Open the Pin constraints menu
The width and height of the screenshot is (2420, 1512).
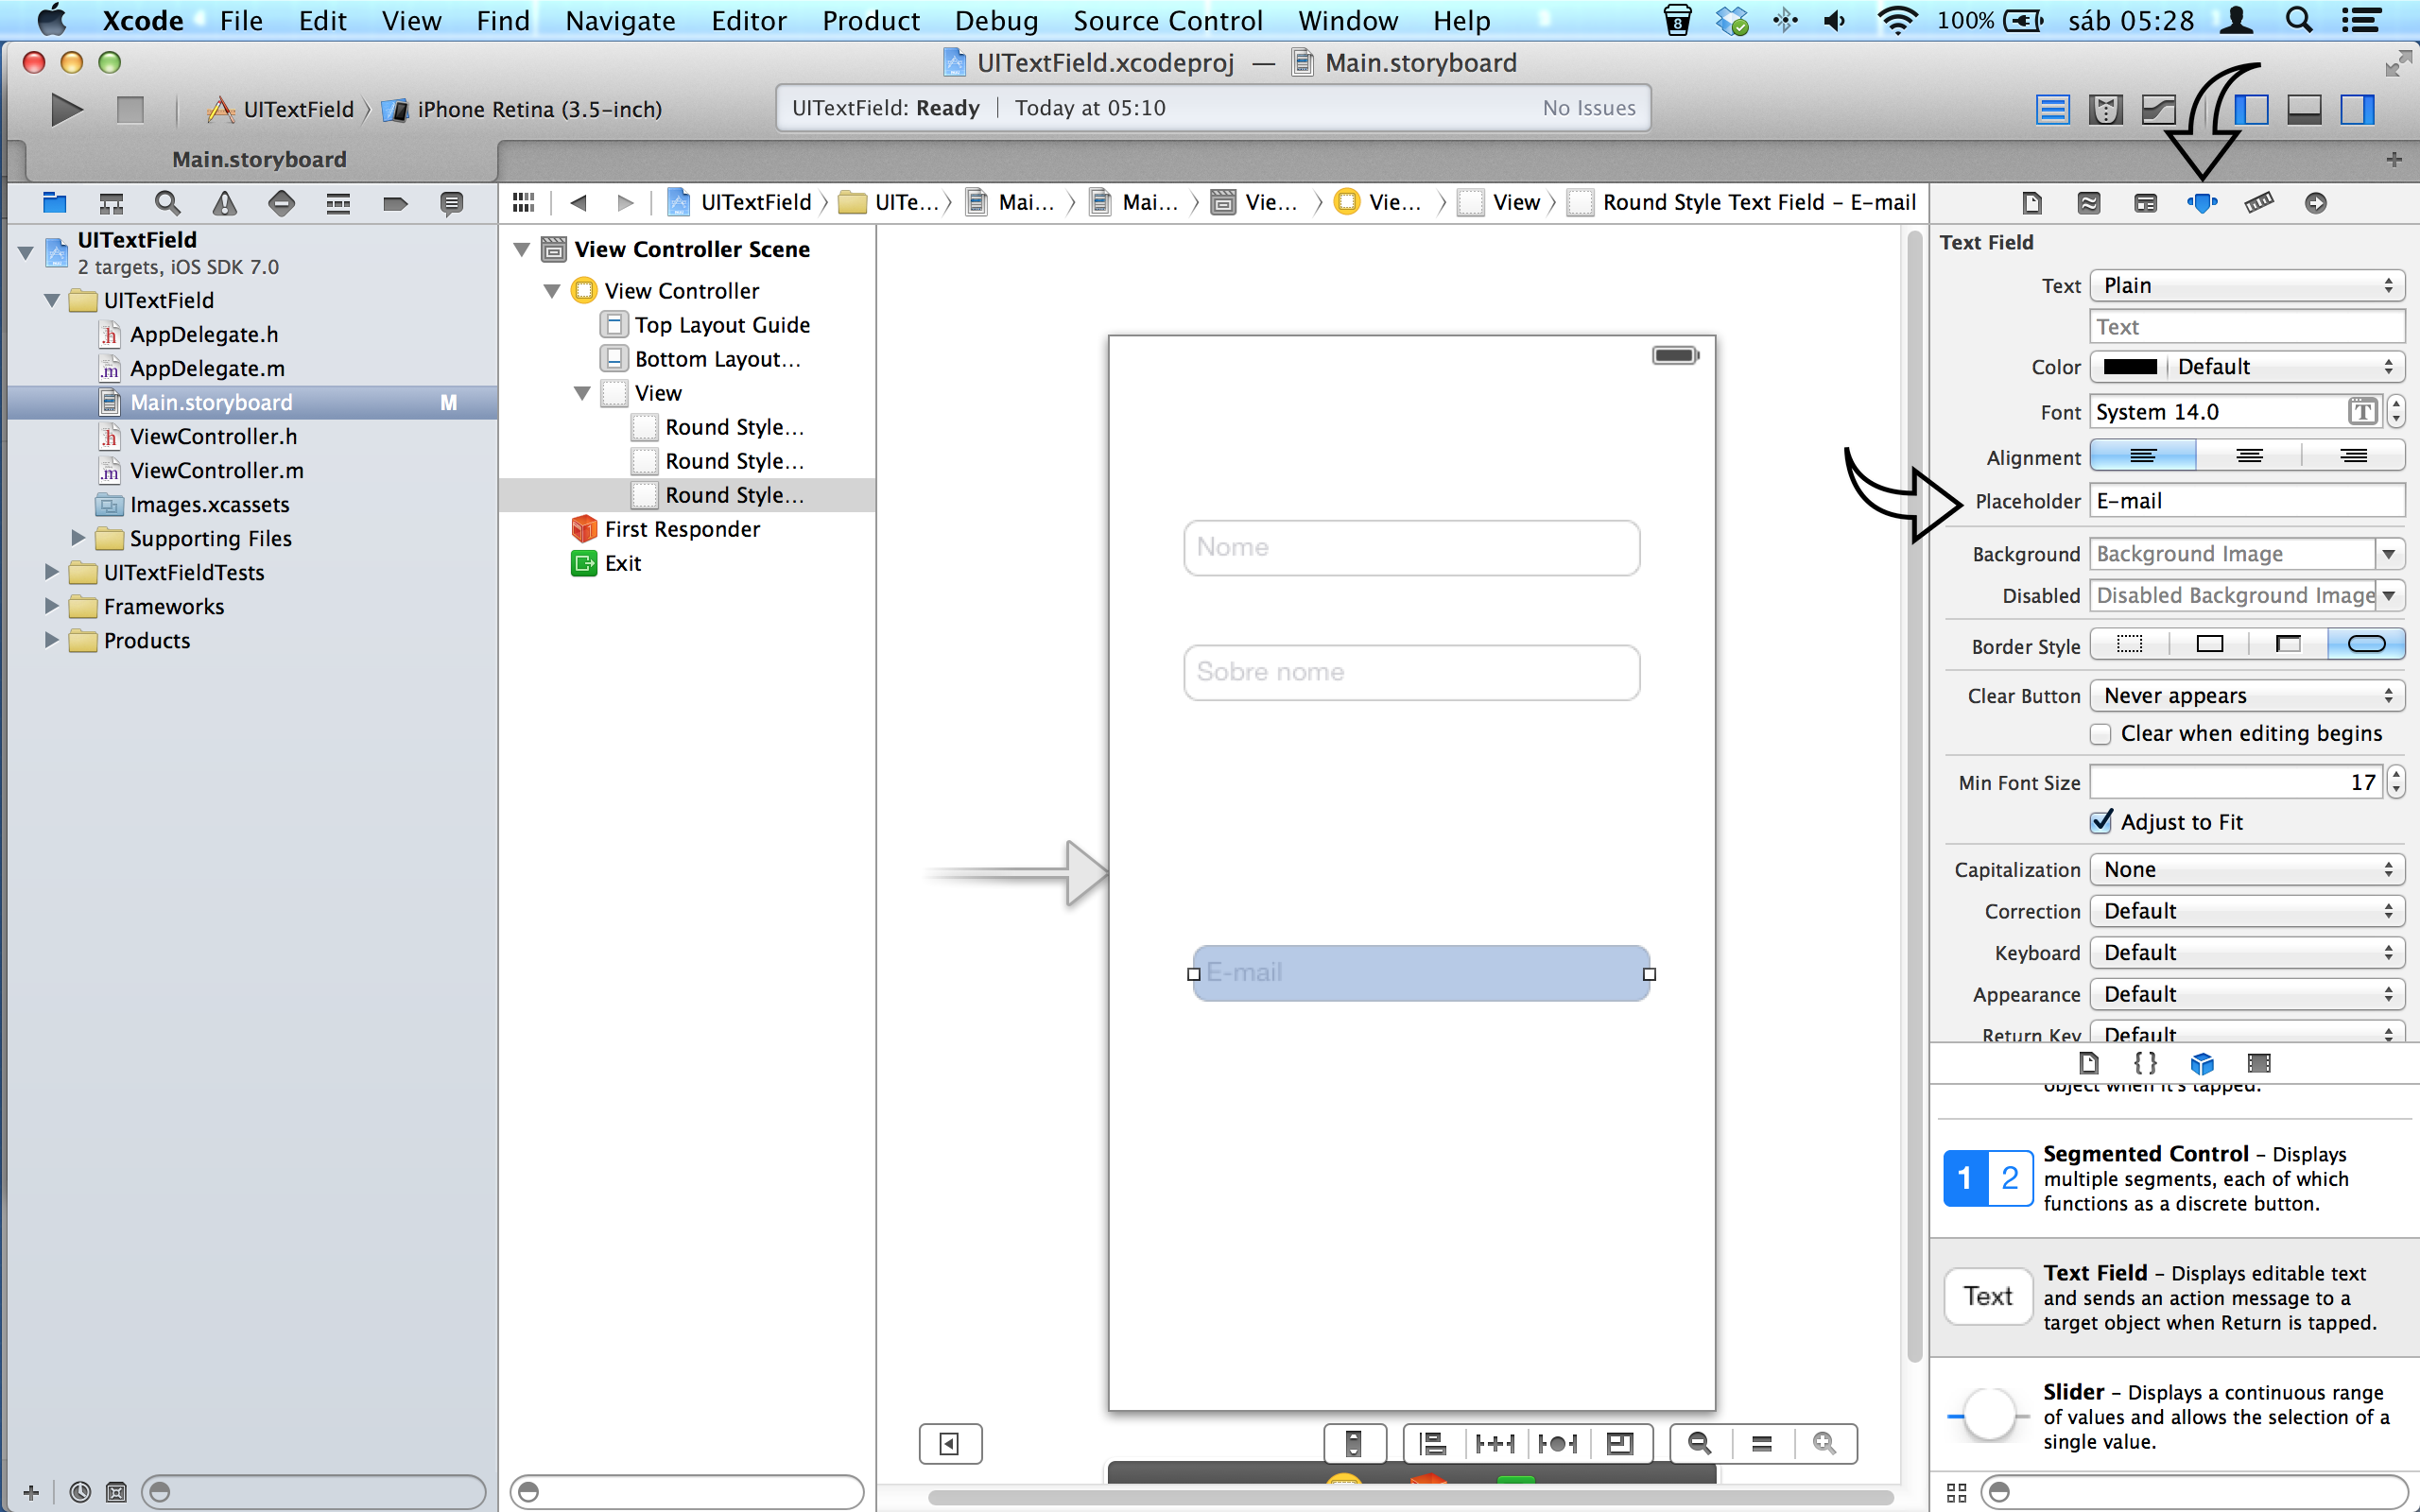[1495, 1443]
